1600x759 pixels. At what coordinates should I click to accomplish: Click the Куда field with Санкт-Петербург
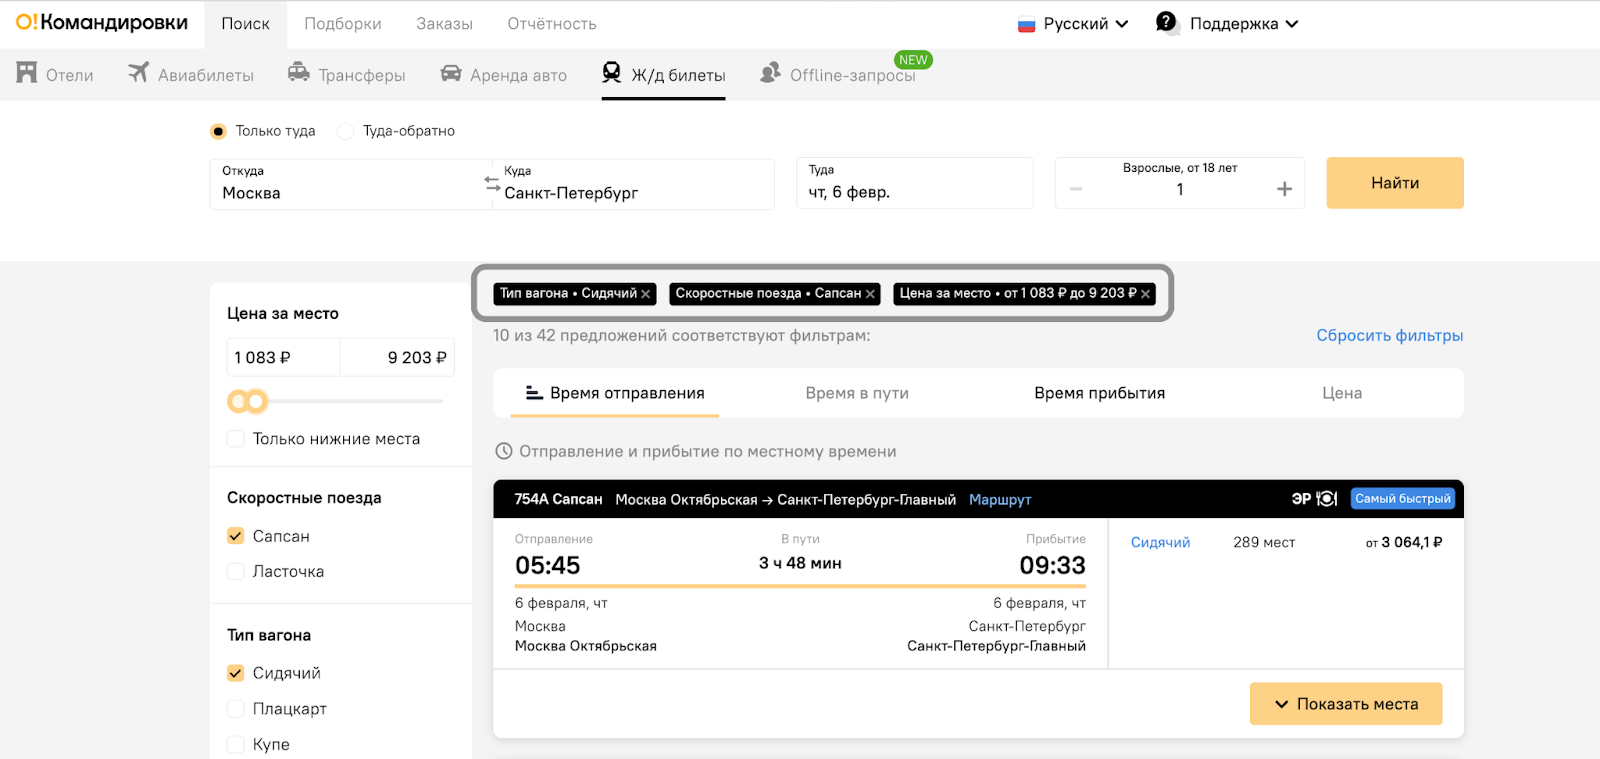pyautogui.click(x=634, y=184)
